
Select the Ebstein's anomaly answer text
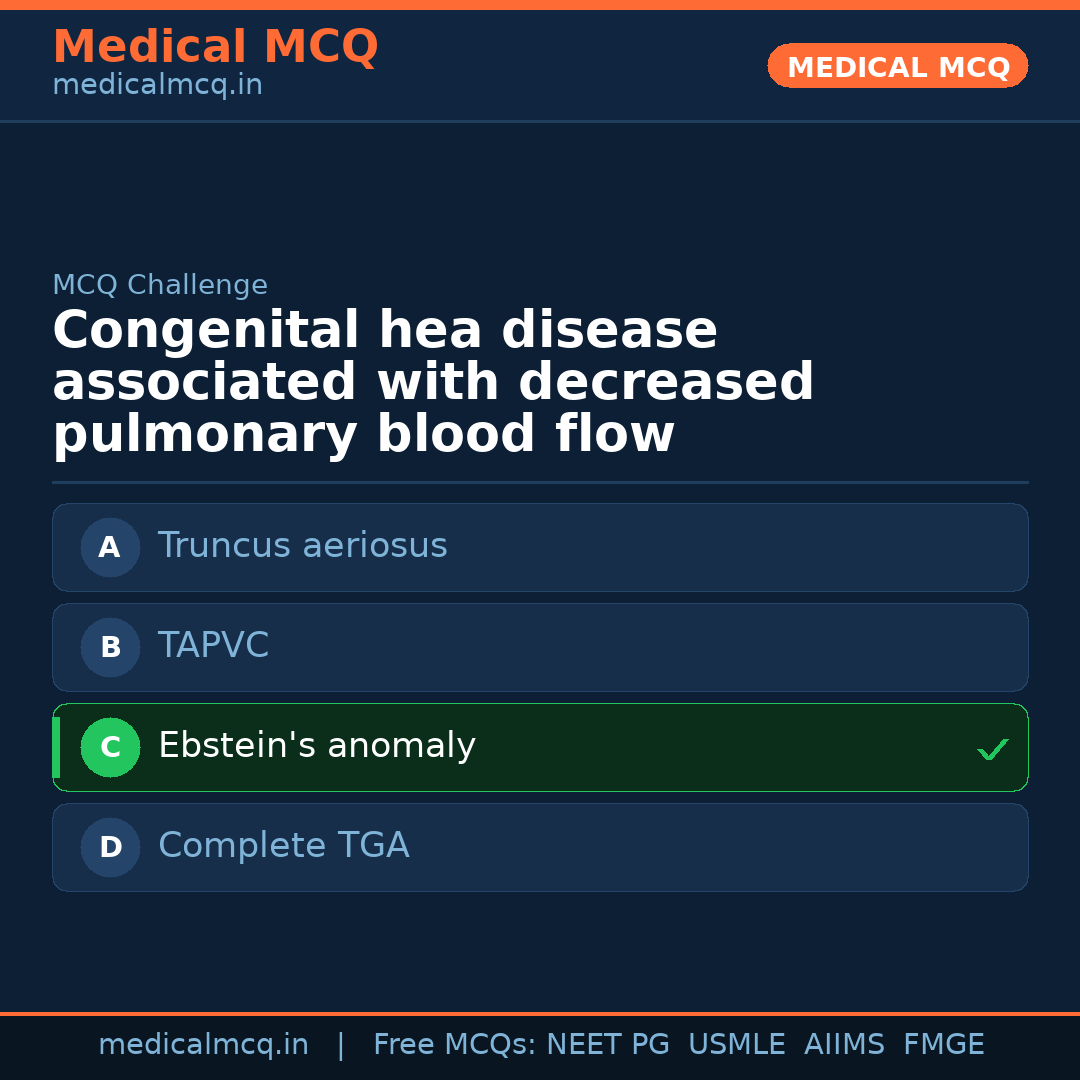(316, 746)
